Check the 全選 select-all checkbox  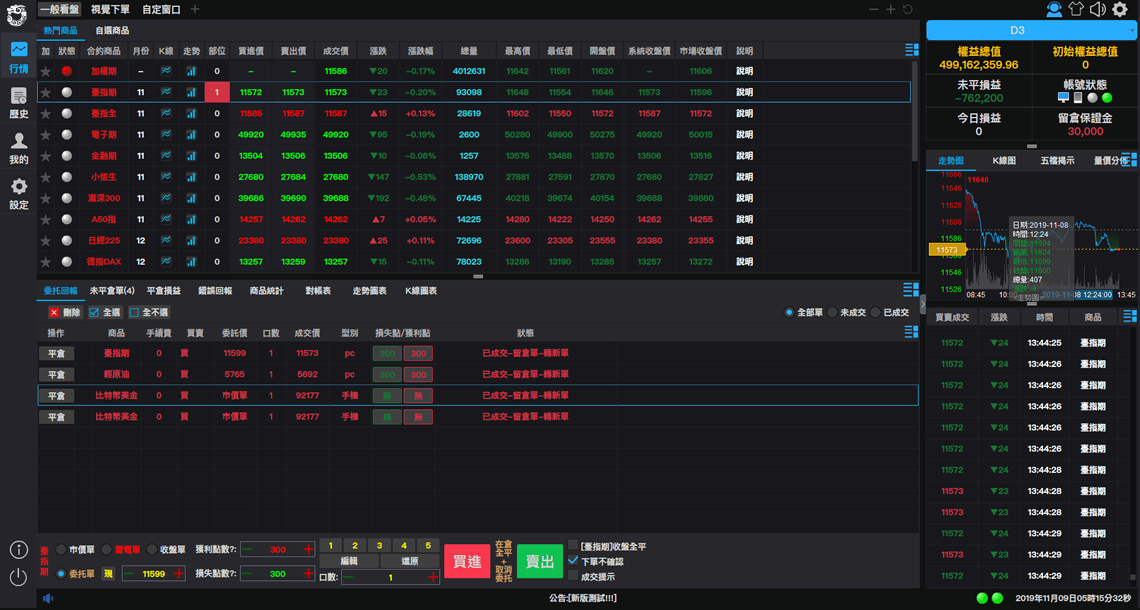tap(95, 312)
